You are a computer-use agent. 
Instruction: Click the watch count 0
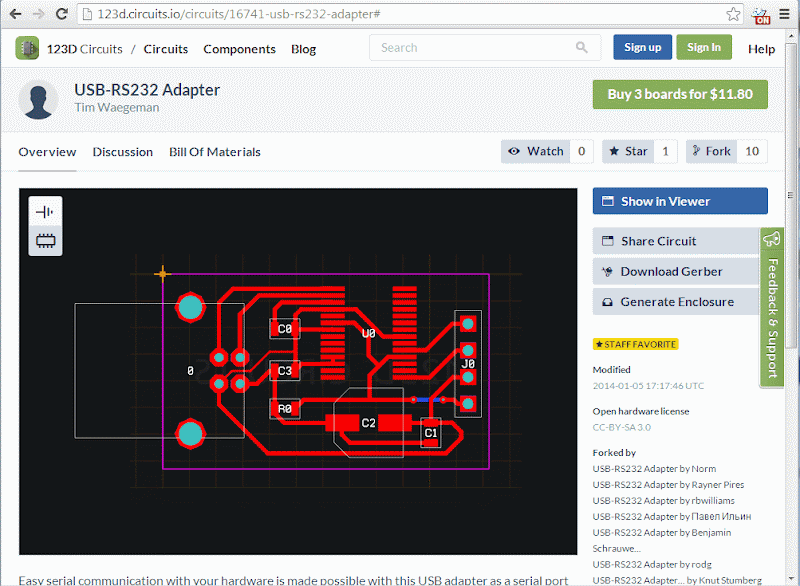[x=582, y=151]
